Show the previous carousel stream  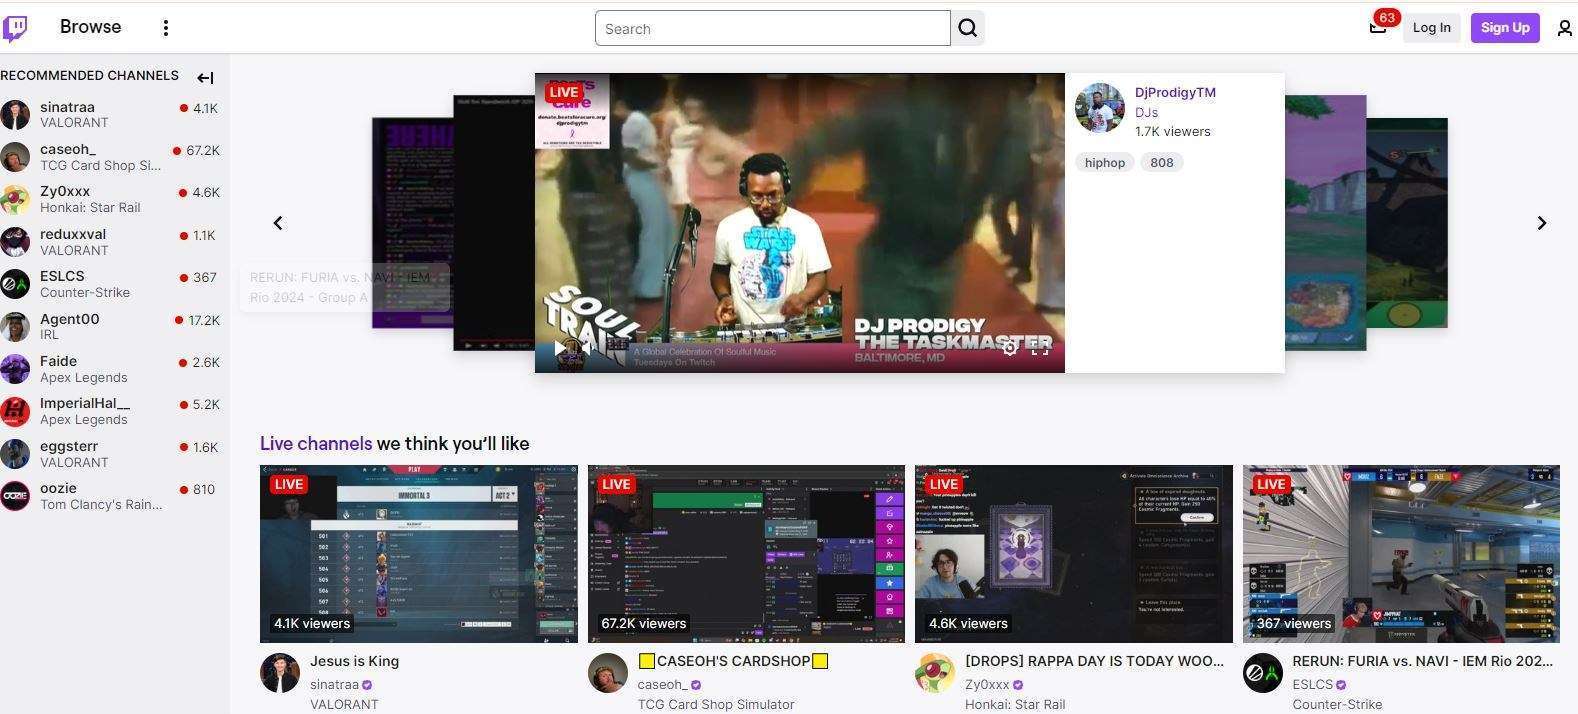(x=278, y=223)
